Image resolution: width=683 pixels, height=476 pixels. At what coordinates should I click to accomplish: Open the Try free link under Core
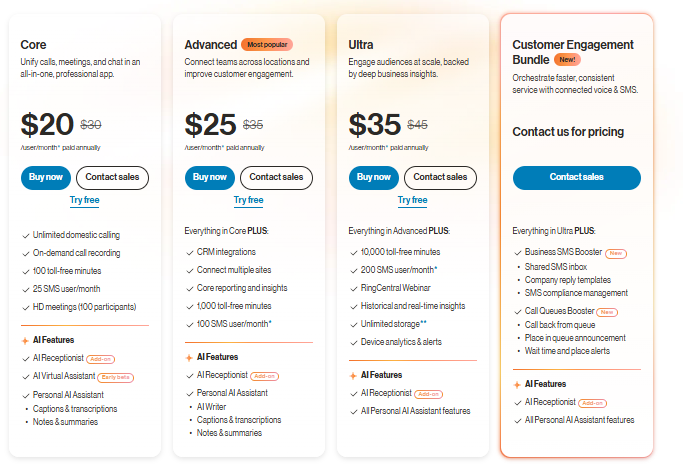click(84, 200)
